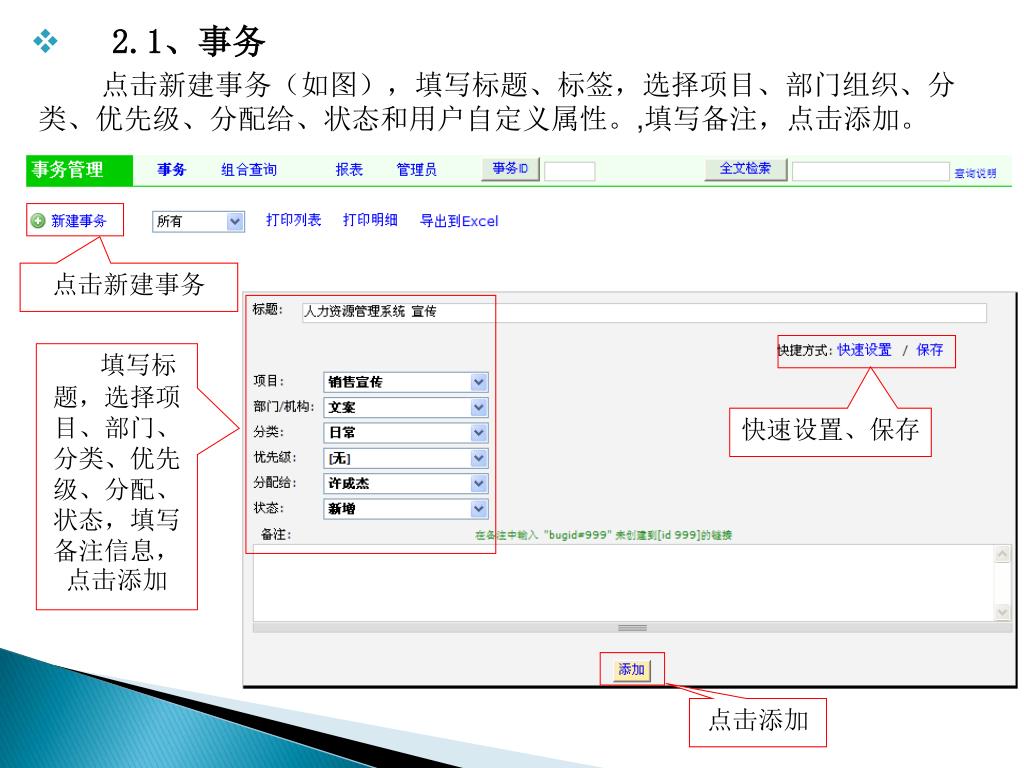Click inside the 备注 text area

point(624,583)
